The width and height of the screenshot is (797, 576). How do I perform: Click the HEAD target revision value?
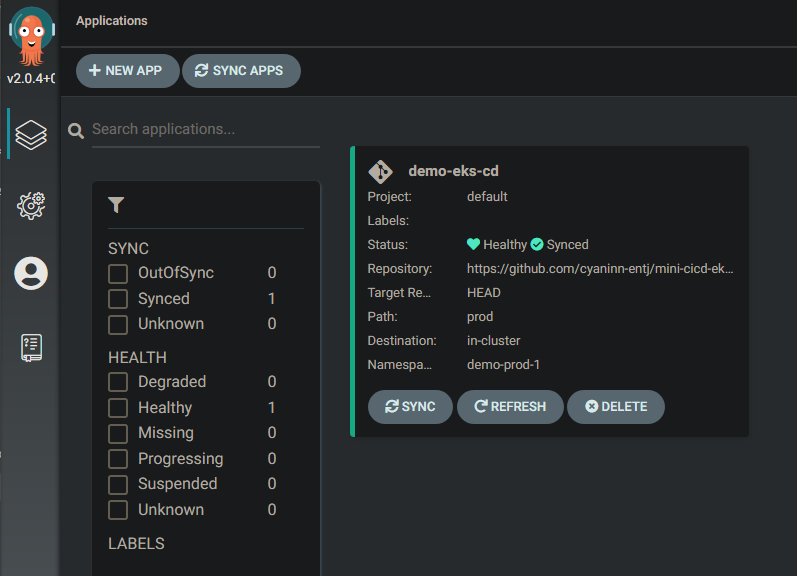pyautogui.click(x=484, y=293)
